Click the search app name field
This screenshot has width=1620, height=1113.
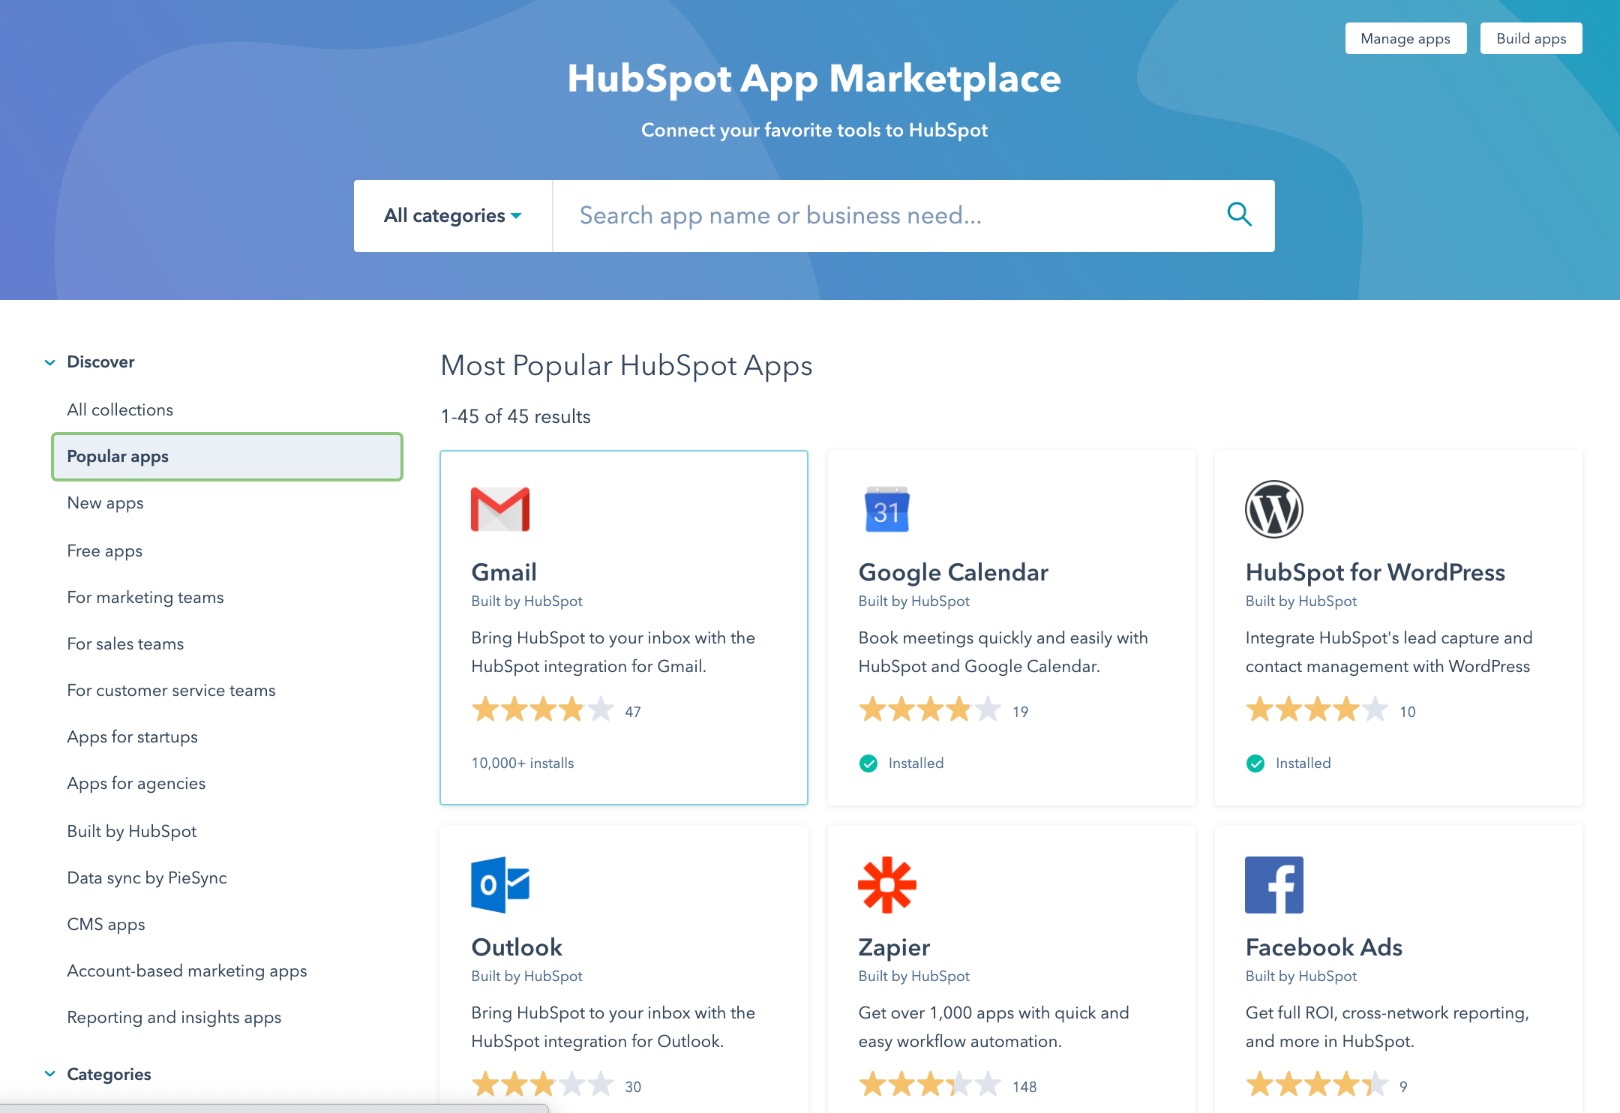point(890,216)
